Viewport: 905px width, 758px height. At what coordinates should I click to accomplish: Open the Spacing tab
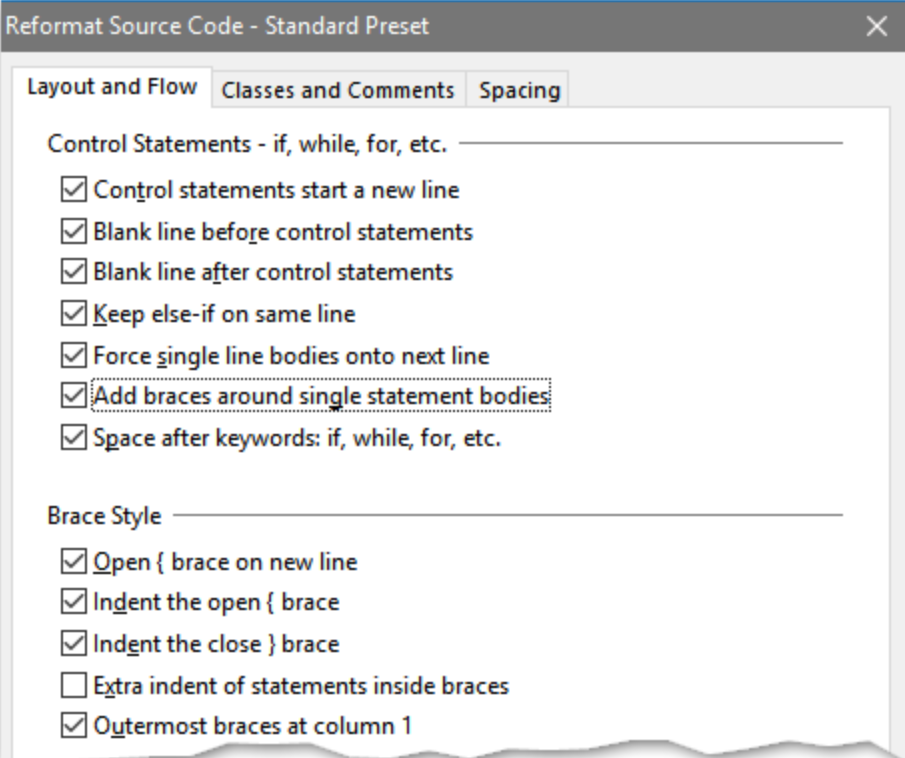pos(519,90)
